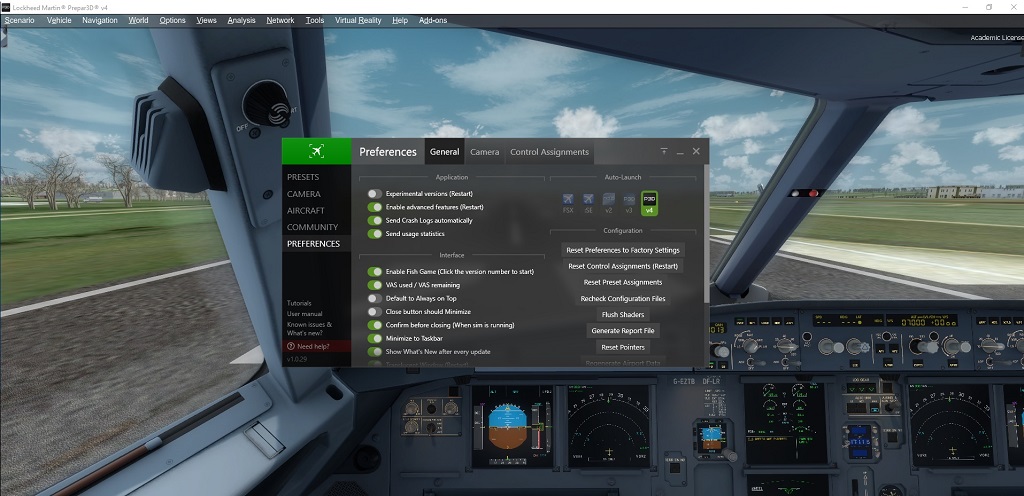1024x496 pixels.
Task: Toggle Enable advanced features (Restart)
Action: (375, 207)
